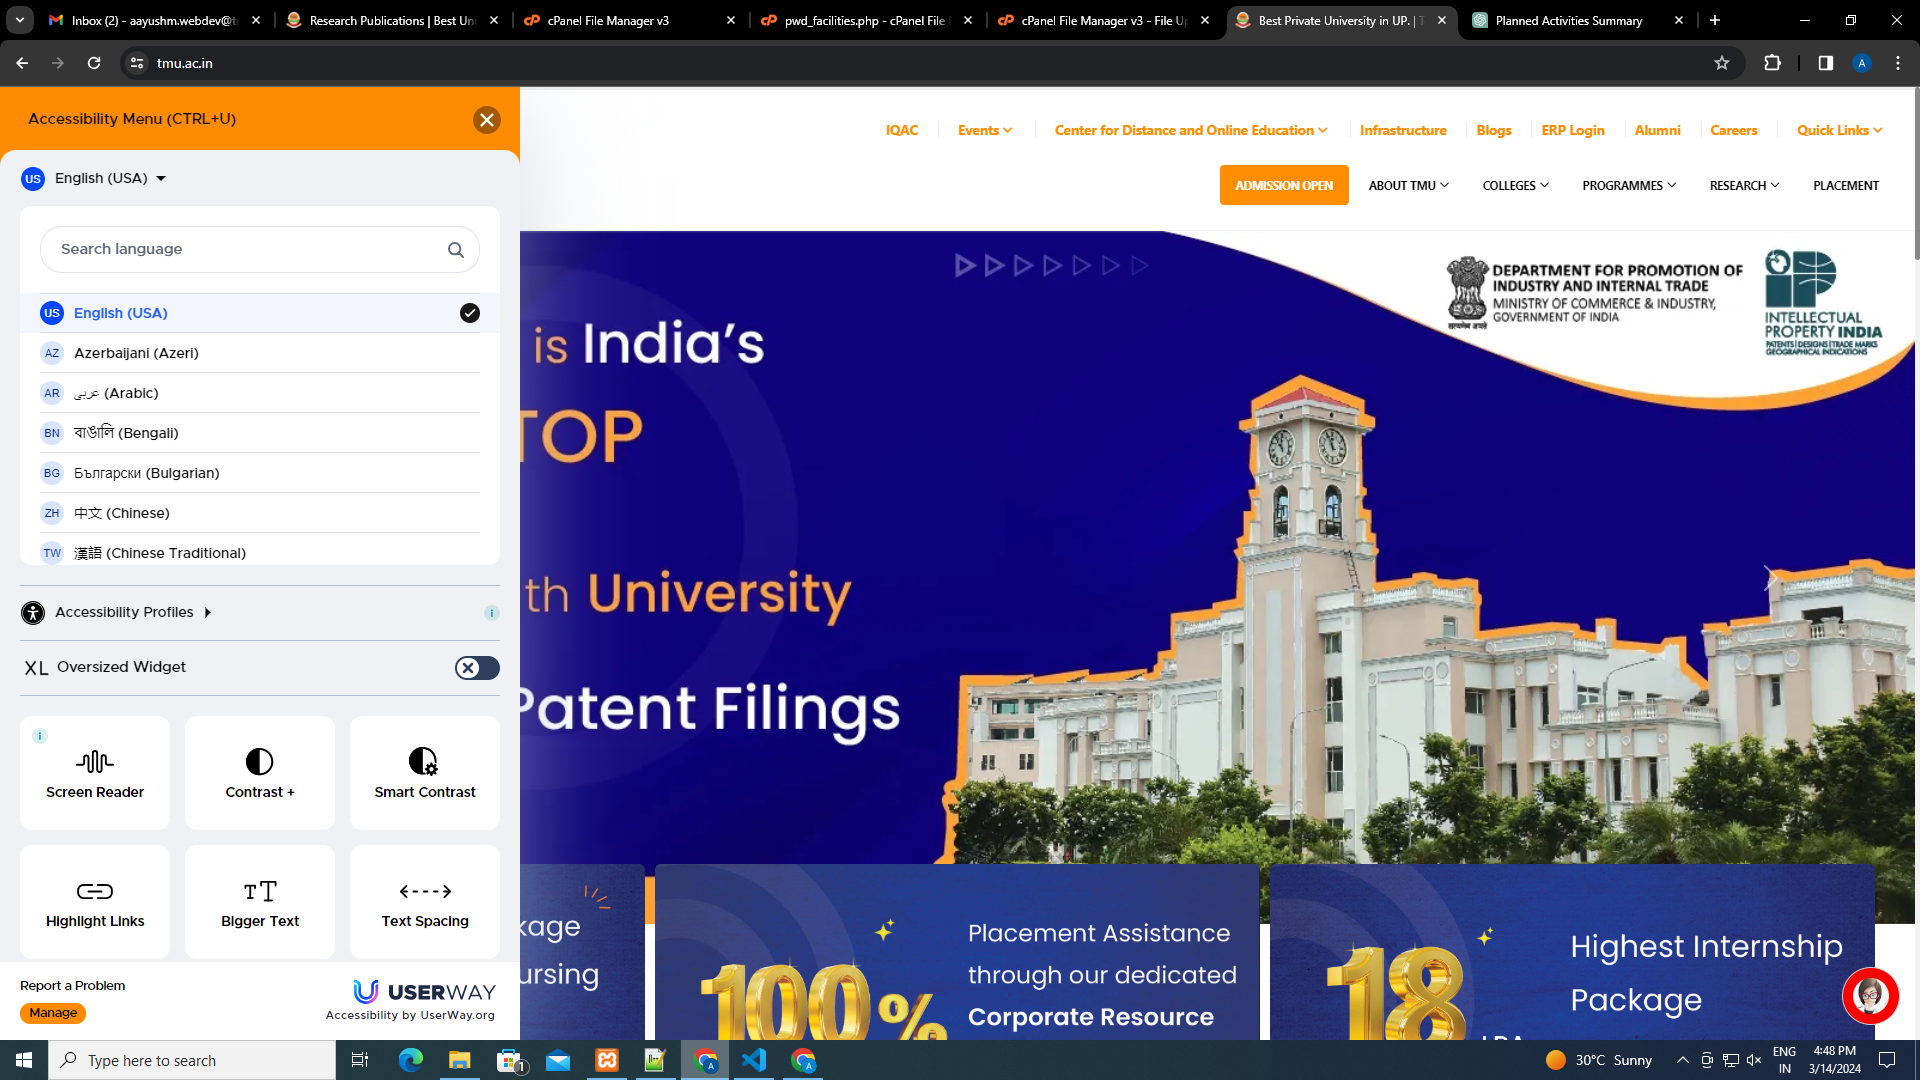Expand Accessibility Profiles section

[x=125, y=612]
